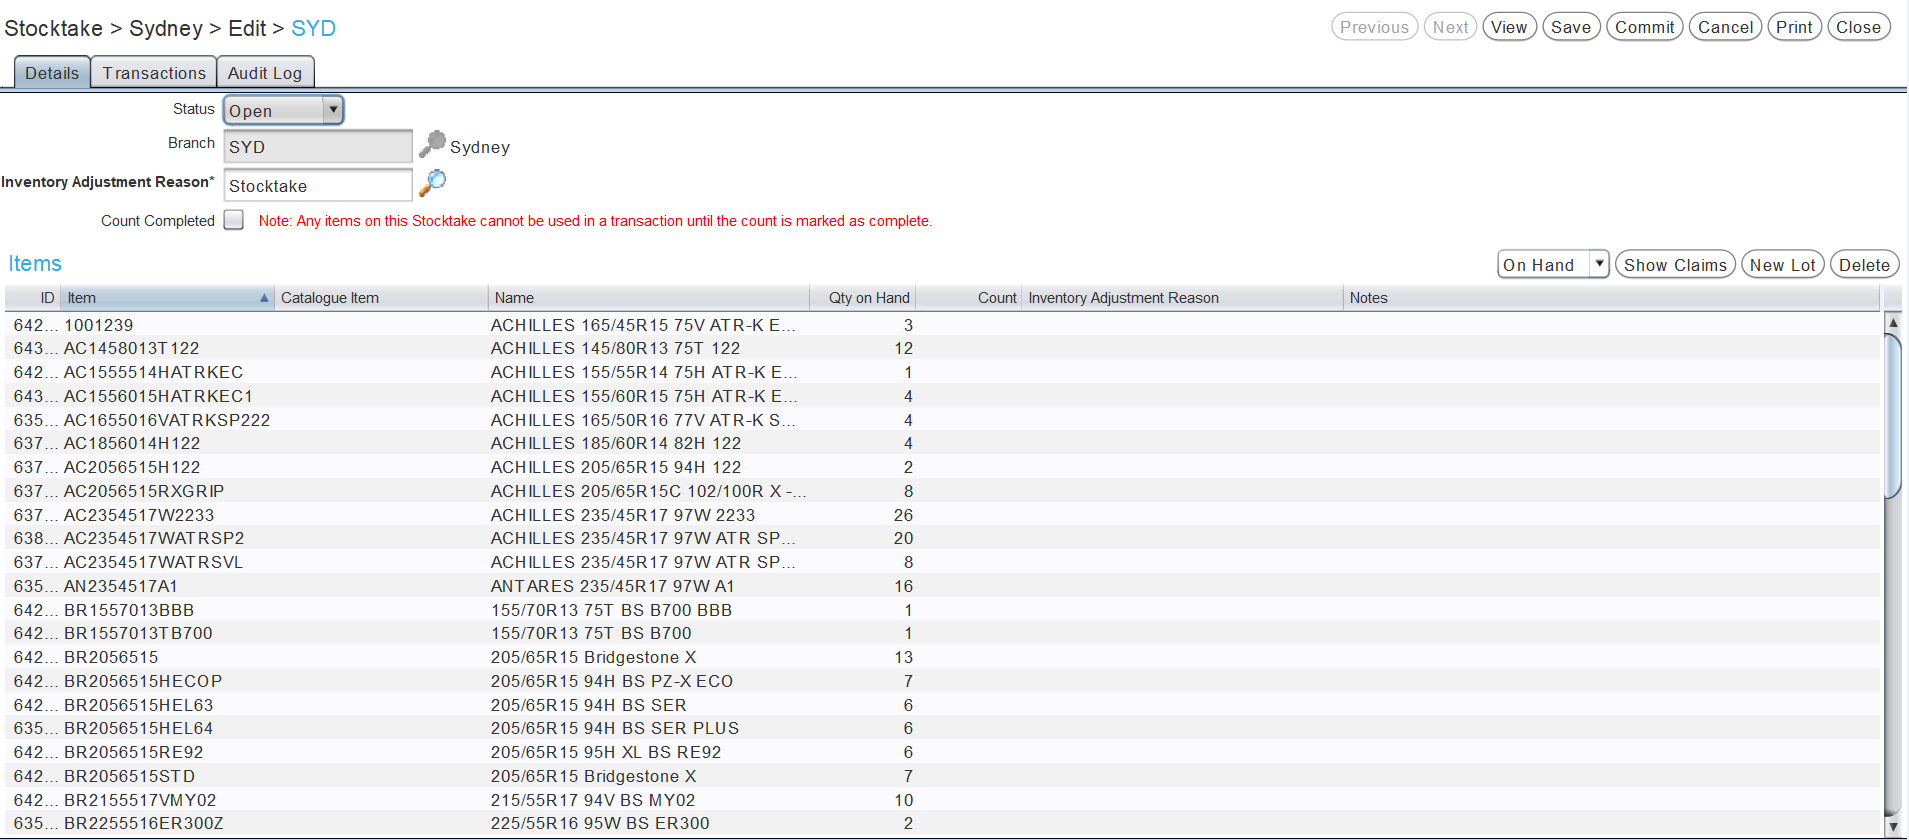
Task: Sort by the Name column header
Action: [649, 298]
